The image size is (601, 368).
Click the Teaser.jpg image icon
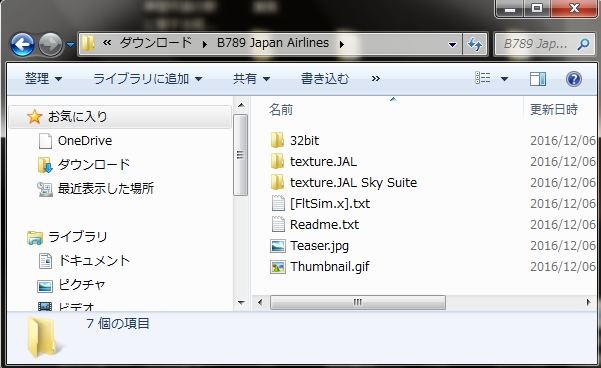click(x=278, y=246)
